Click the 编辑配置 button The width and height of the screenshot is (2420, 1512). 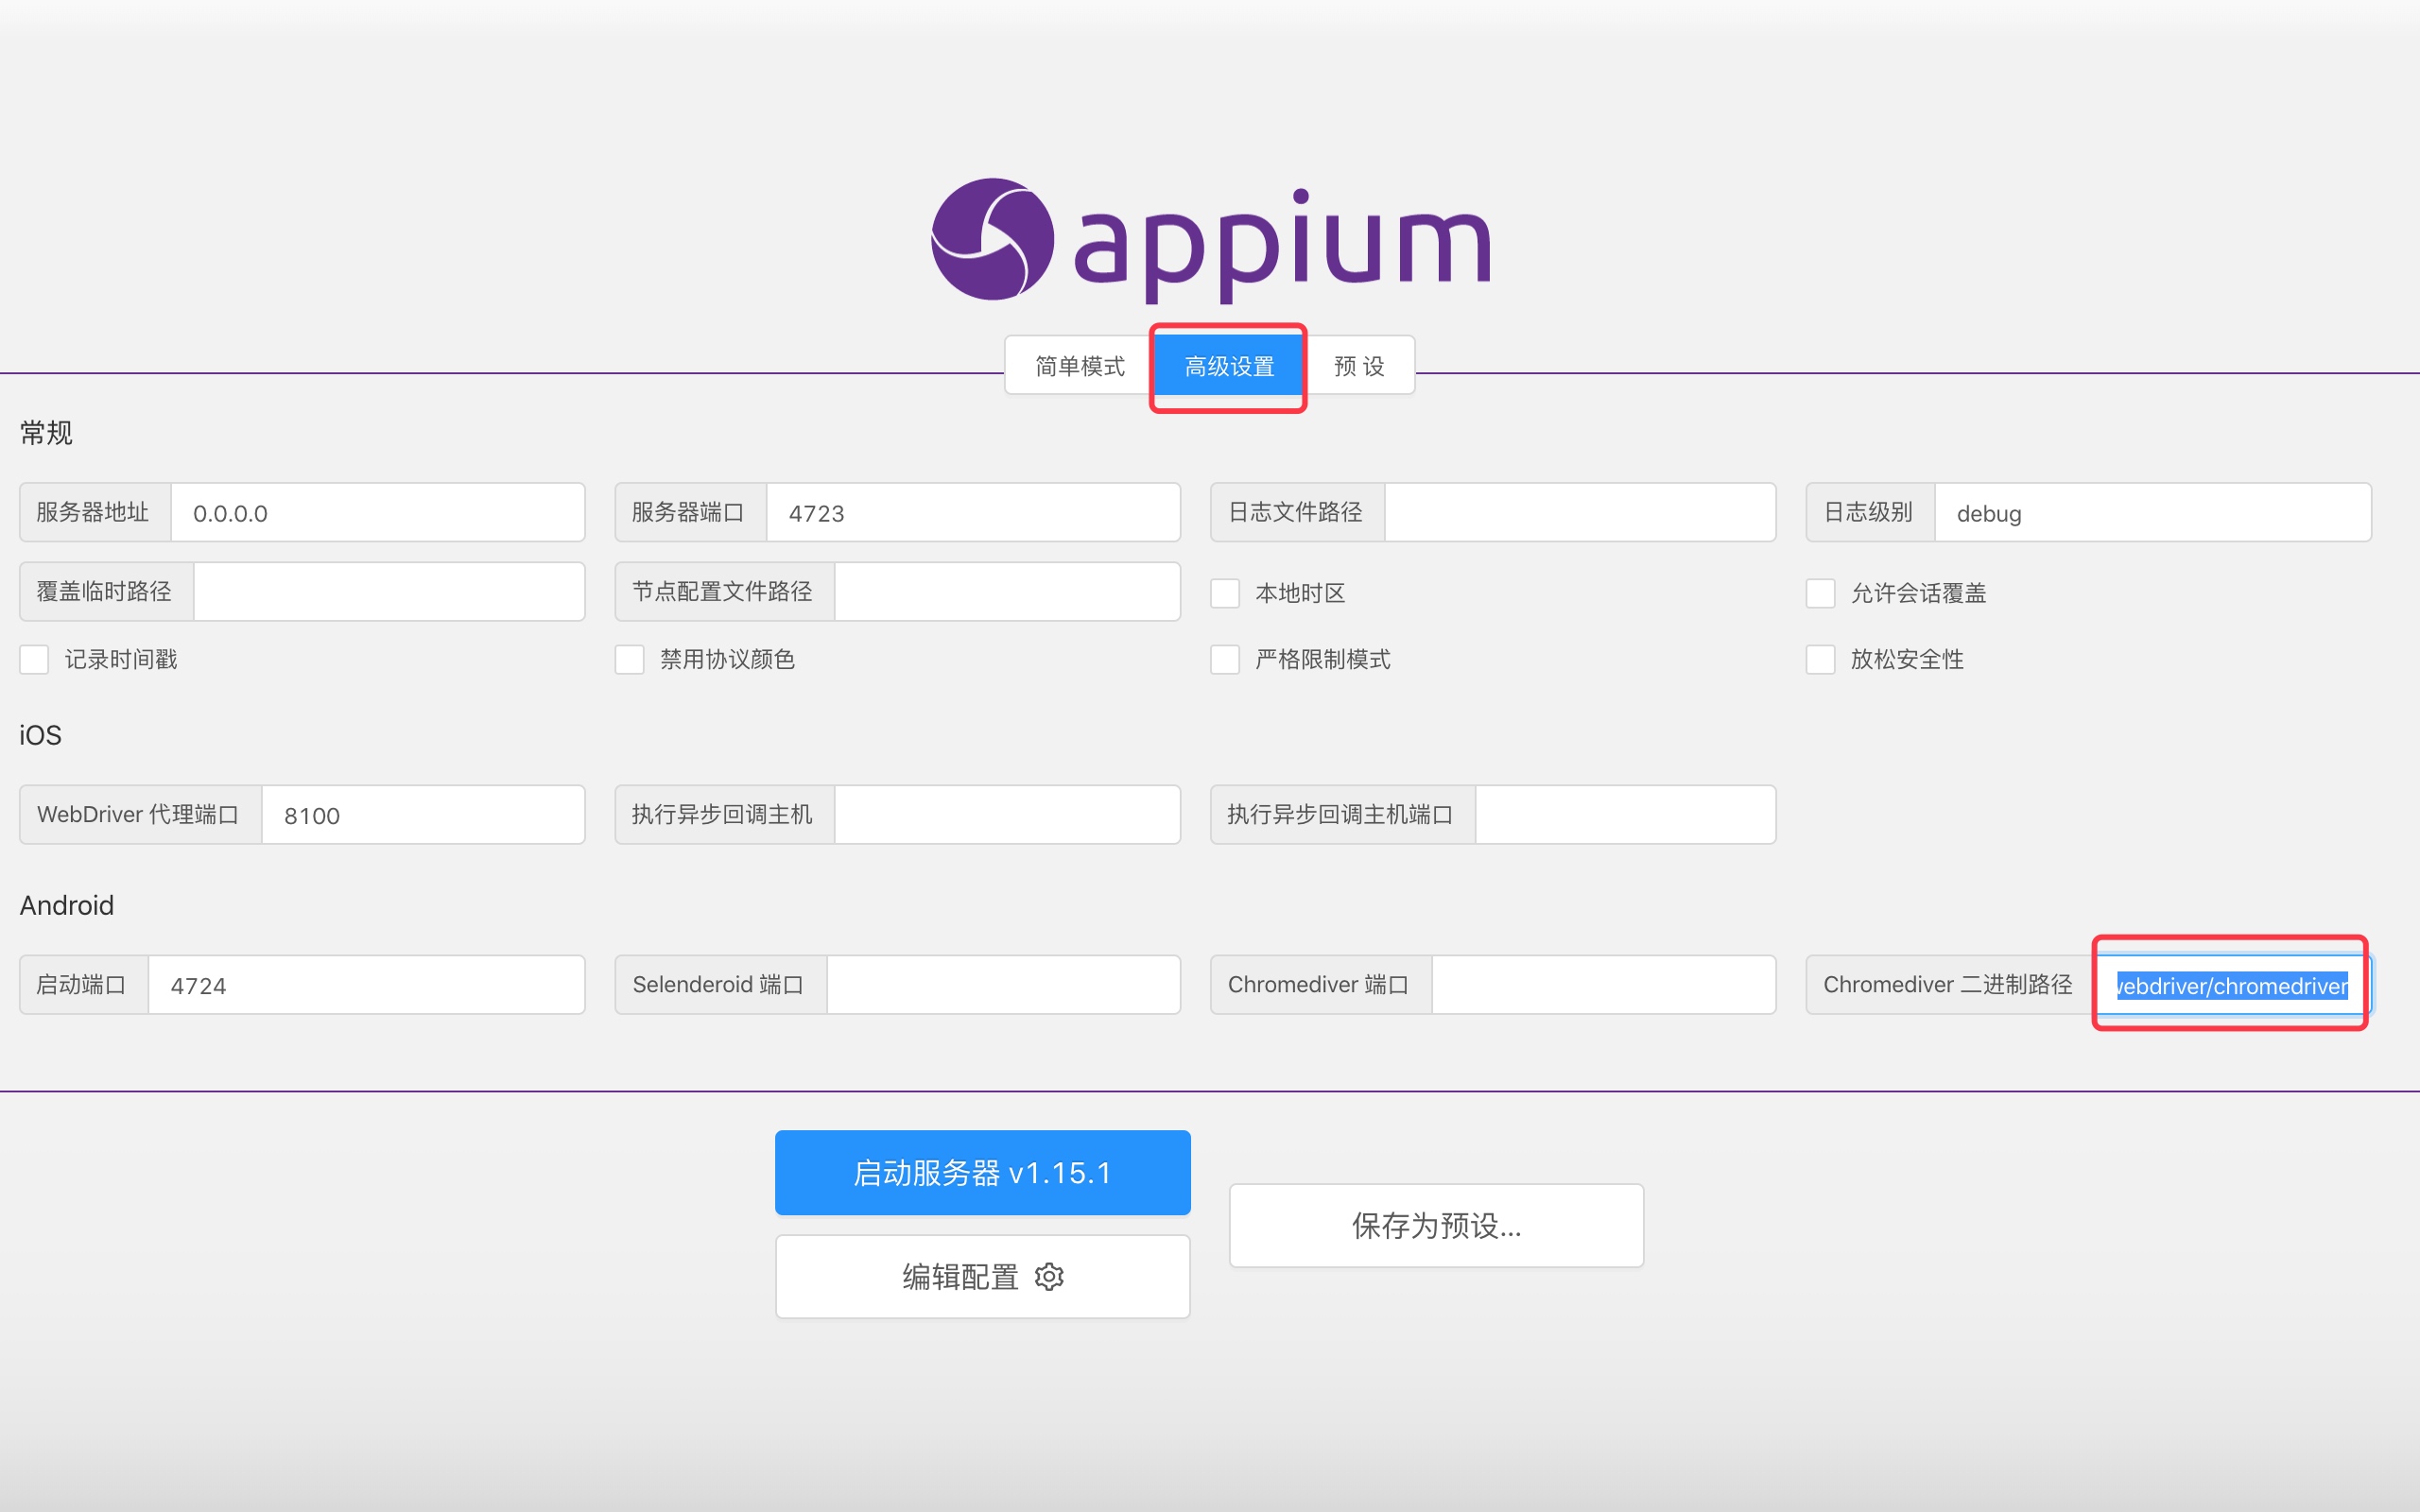[x=982, y=1277]
